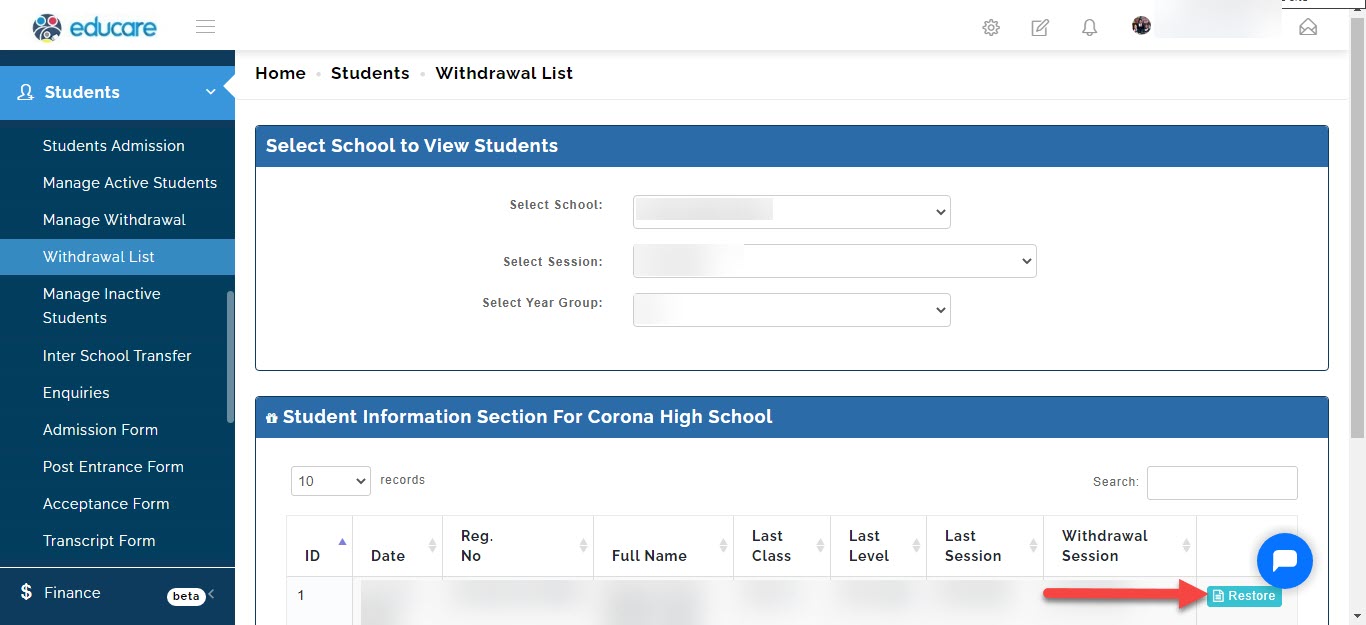Sort by Full Name column

[x=664, y=546]
